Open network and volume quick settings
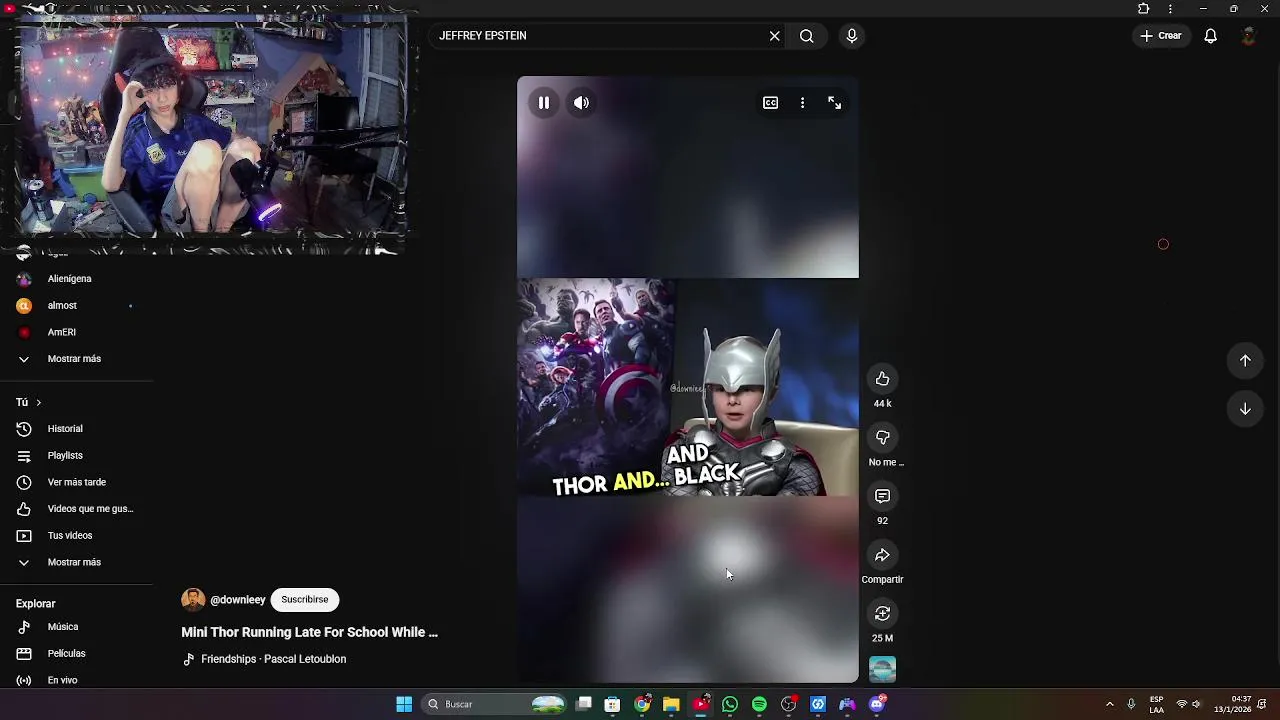 1189,704
